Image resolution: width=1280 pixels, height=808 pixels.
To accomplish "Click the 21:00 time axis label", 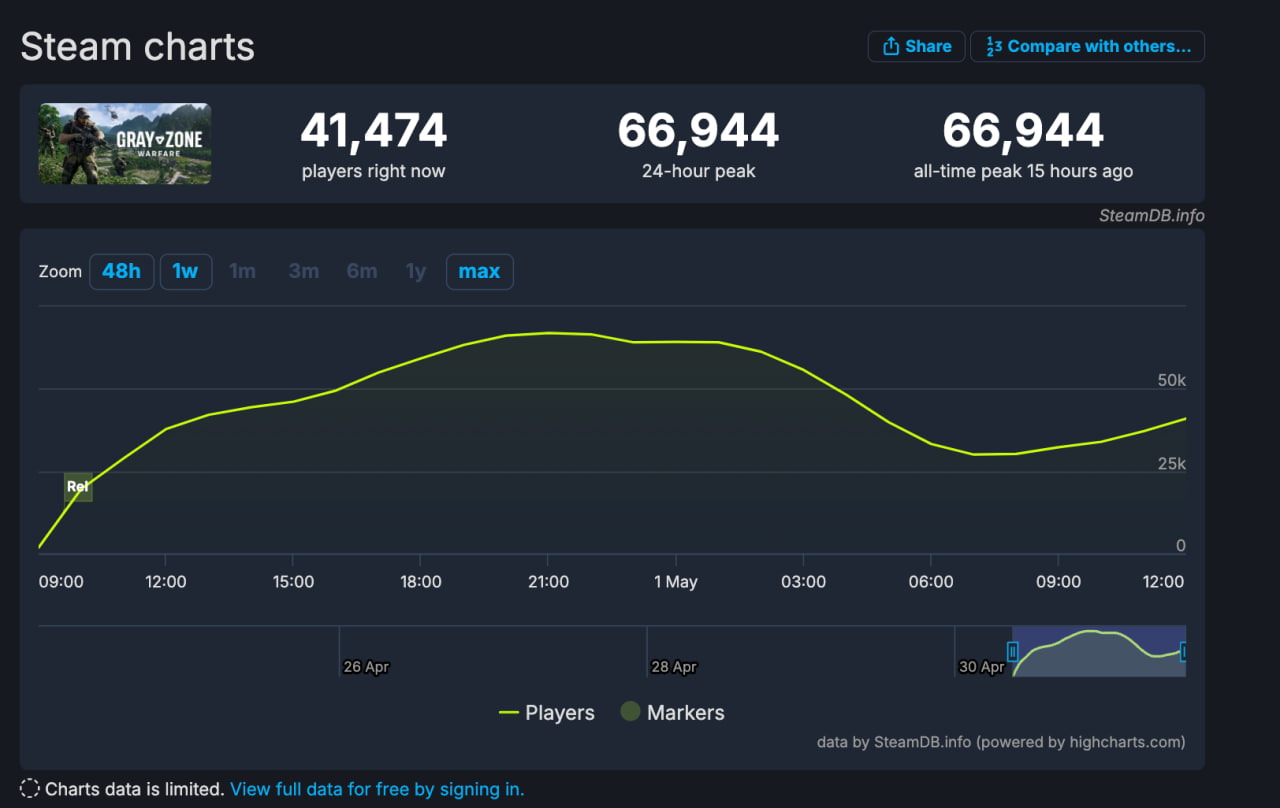I will pyautogui.click(x=548, y=582).
